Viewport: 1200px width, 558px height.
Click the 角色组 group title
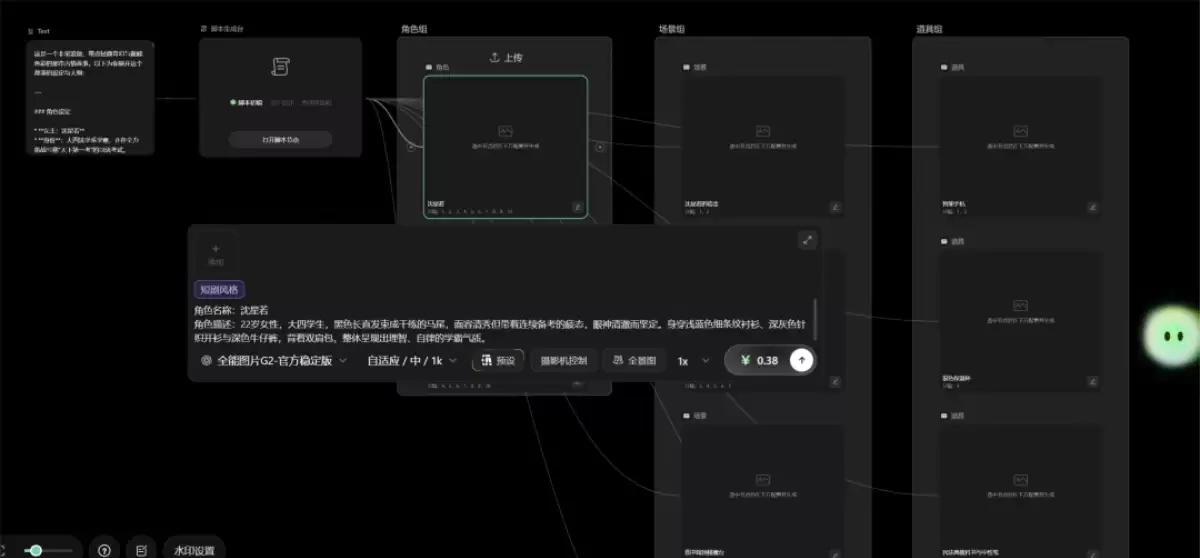coord(415,29)
